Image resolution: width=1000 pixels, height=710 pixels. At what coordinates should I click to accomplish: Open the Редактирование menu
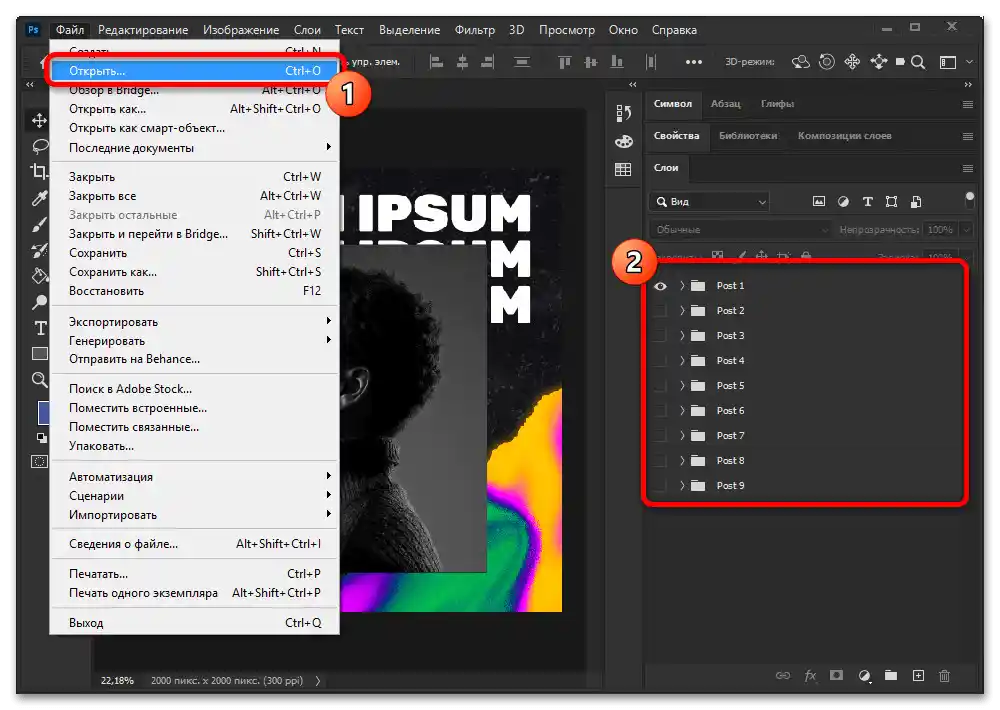(143, 30)
